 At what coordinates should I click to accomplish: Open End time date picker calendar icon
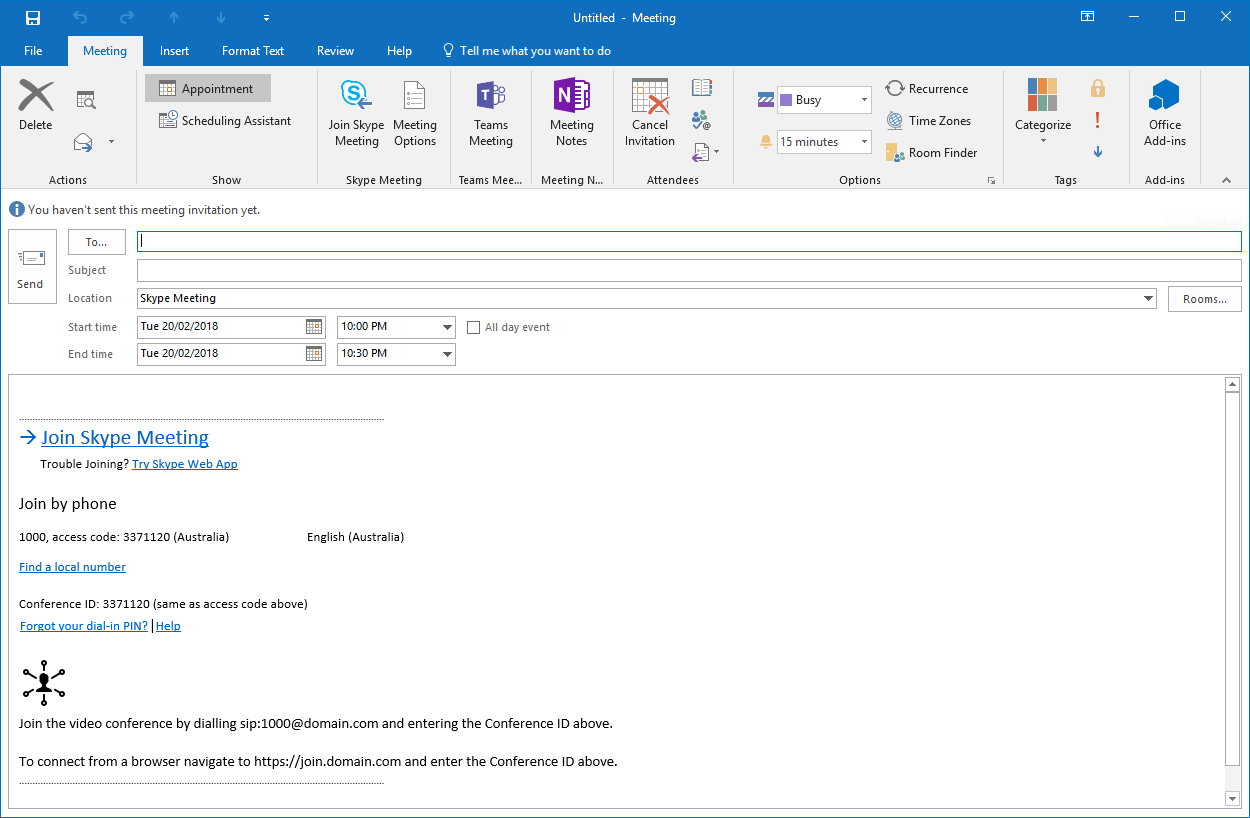click(x=314, y=353)
